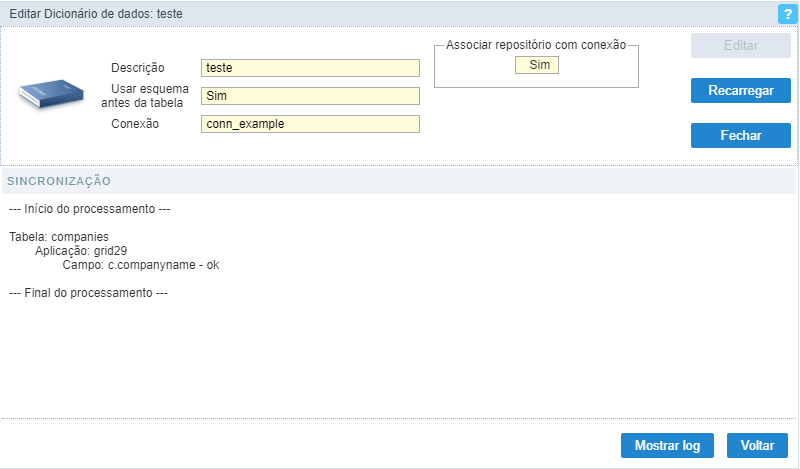Click the Fechar button

[x=740, y=135]
